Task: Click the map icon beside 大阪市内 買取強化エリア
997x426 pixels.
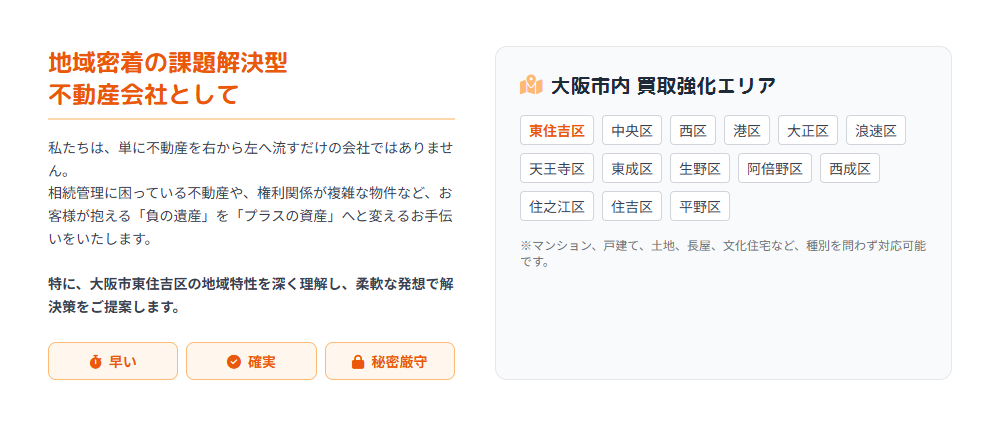Action: (x=531, y=85)
